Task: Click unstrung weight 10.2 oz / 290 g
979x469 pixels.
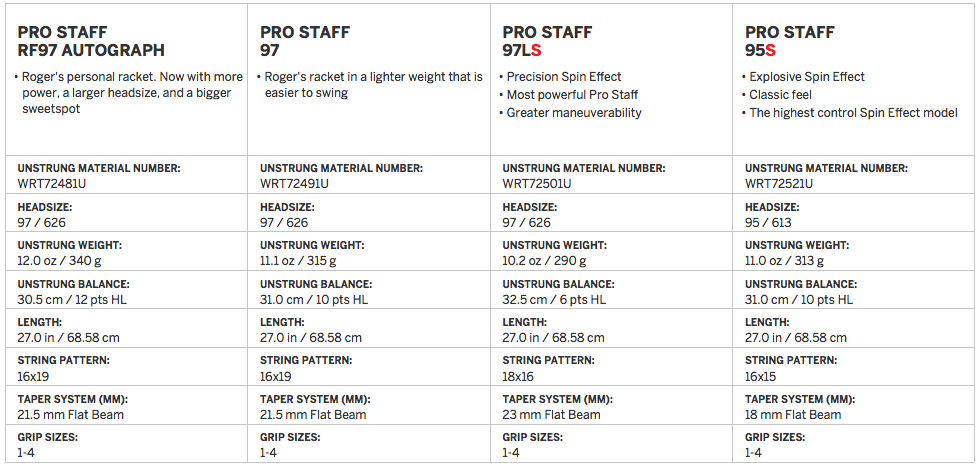Action: coord(544,261)
